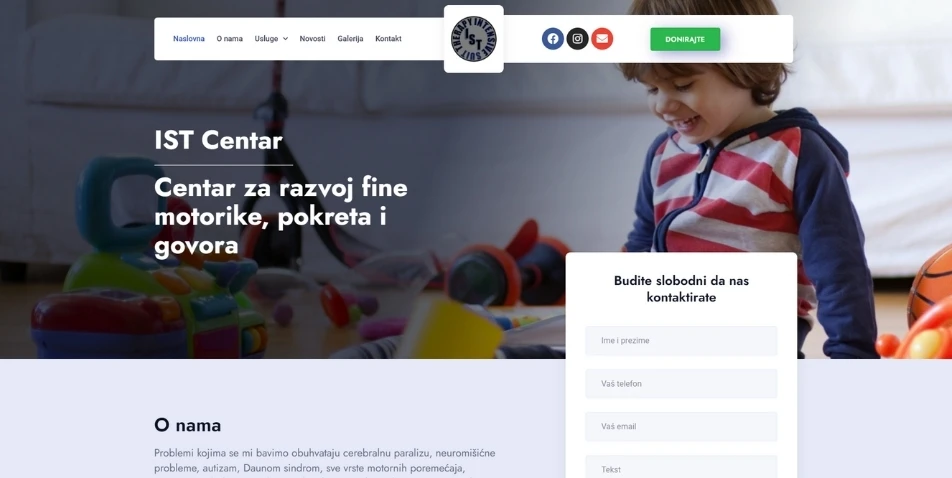This screenshot has width=952, height=478.
Task: Click the red email envelope icon
Action: click(x=602, y=39)
